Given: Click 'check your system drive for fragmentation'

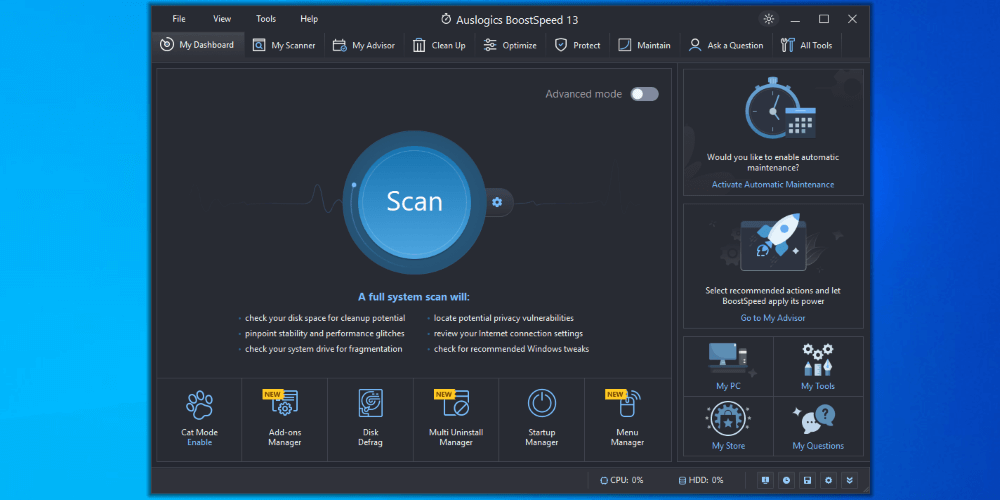Looking at the screenshot, I should click(323, 349).
